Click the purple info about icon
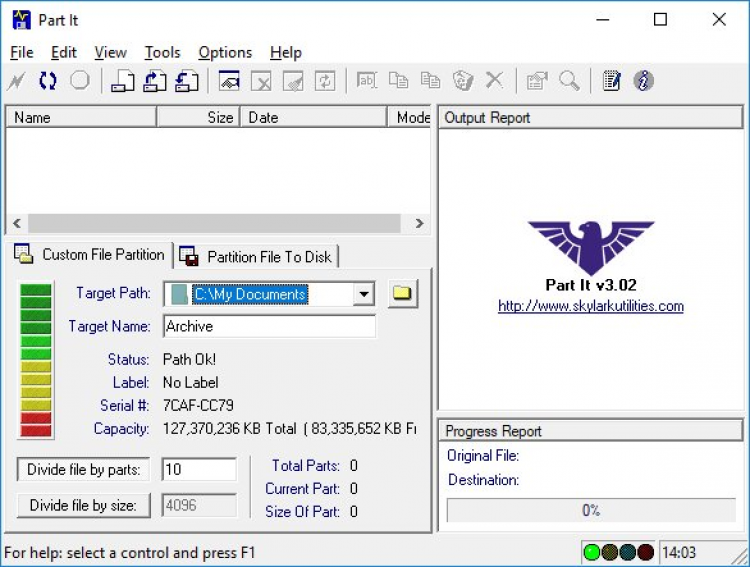Screen dimensions: 750x567 click(643, 80)
